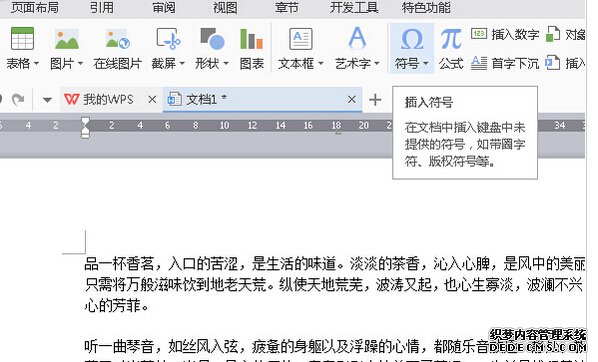Select the 截屏 screenshot tool icon
This screenshot has height=362, width=598.
(168, 39)
